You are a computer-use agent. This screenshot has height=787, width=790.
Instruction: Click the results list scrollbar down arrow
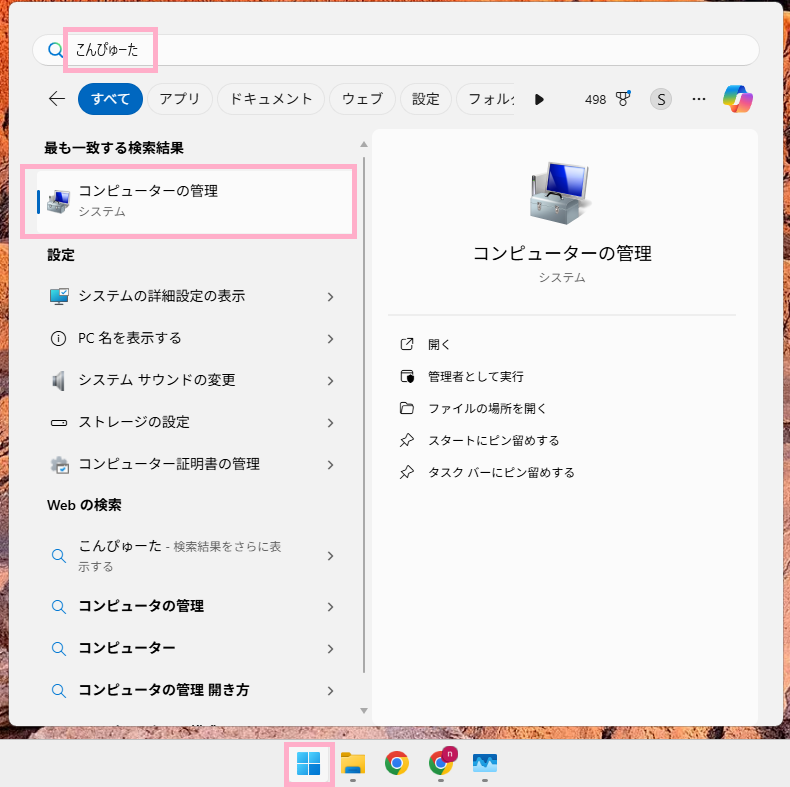point(364,710)
